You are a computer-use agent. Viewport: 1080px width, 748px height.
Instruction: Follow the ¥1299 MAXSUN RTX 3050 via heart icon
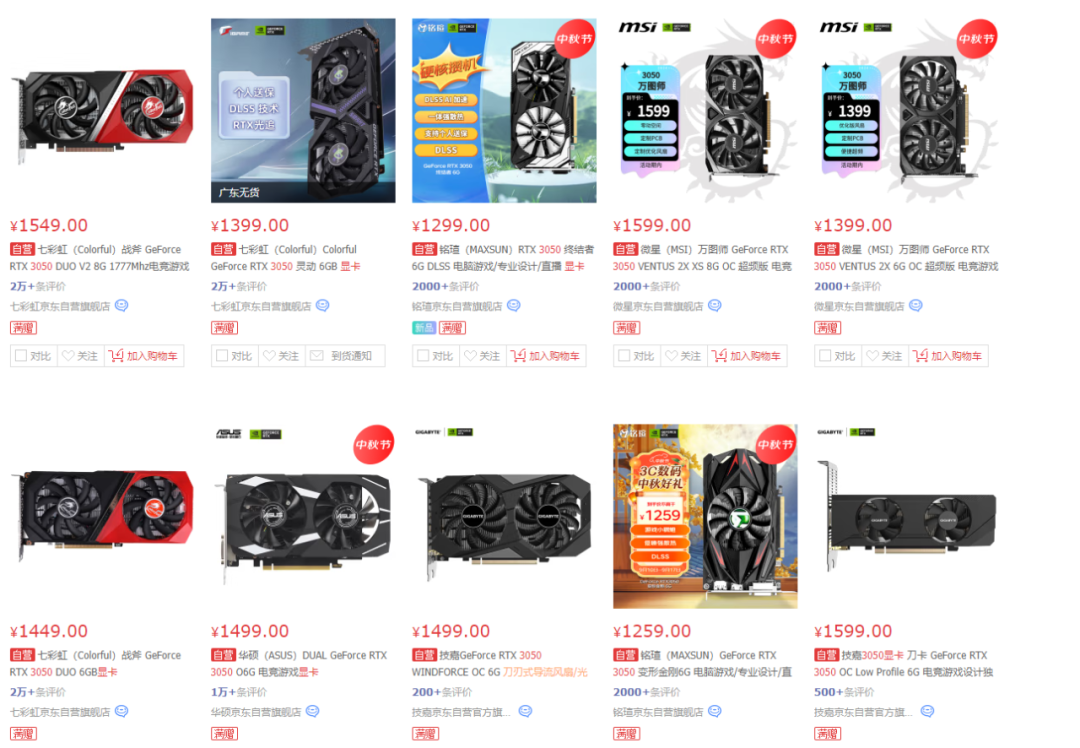tap(483, 355)
